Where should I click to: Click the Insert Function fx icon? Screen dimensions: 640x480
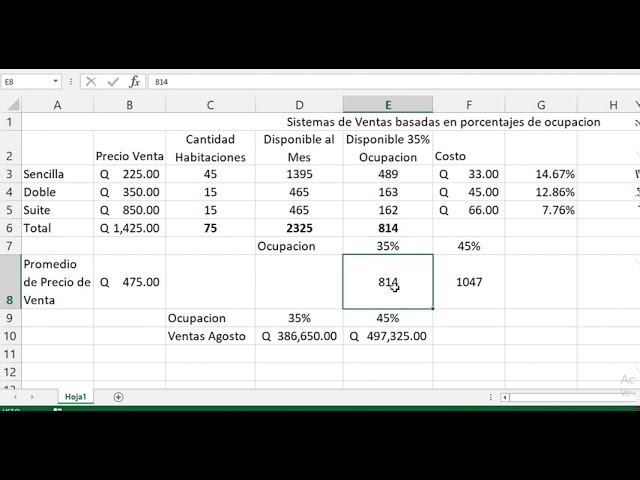click(x=134, y=81)
